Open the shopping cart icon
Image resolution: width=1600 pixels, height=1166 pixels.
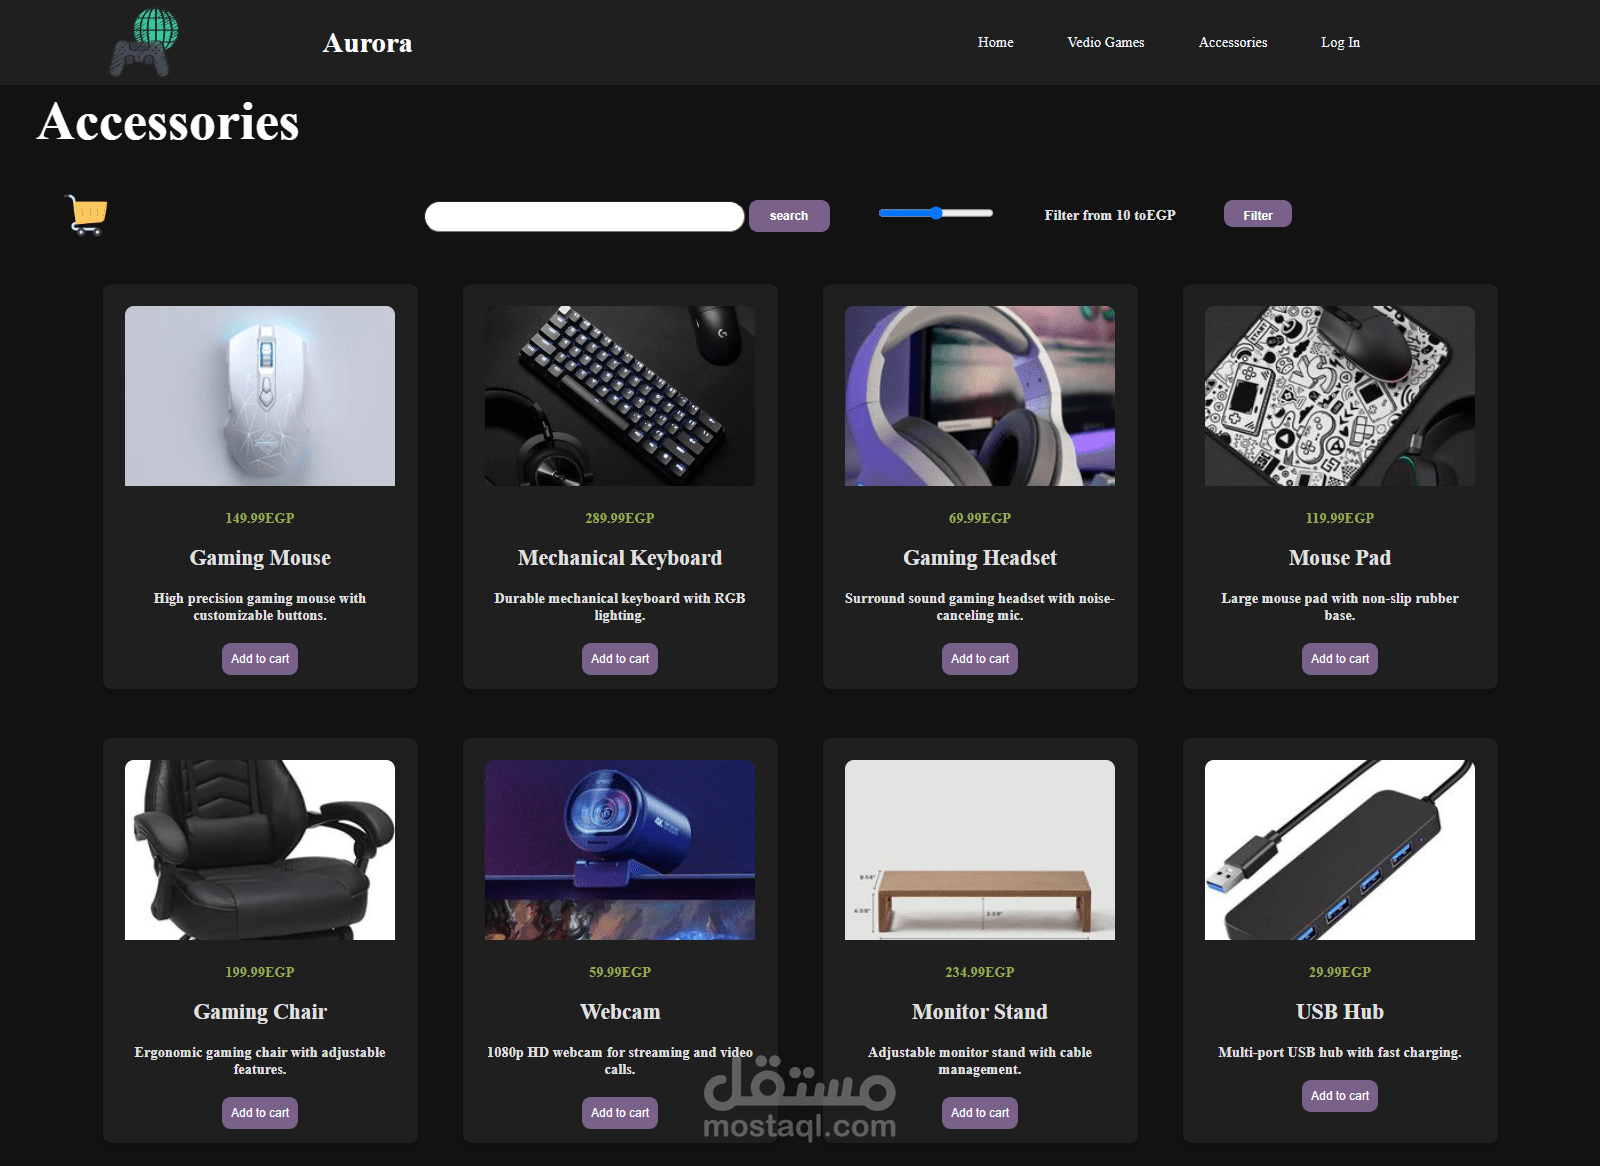tap(86, 215)
